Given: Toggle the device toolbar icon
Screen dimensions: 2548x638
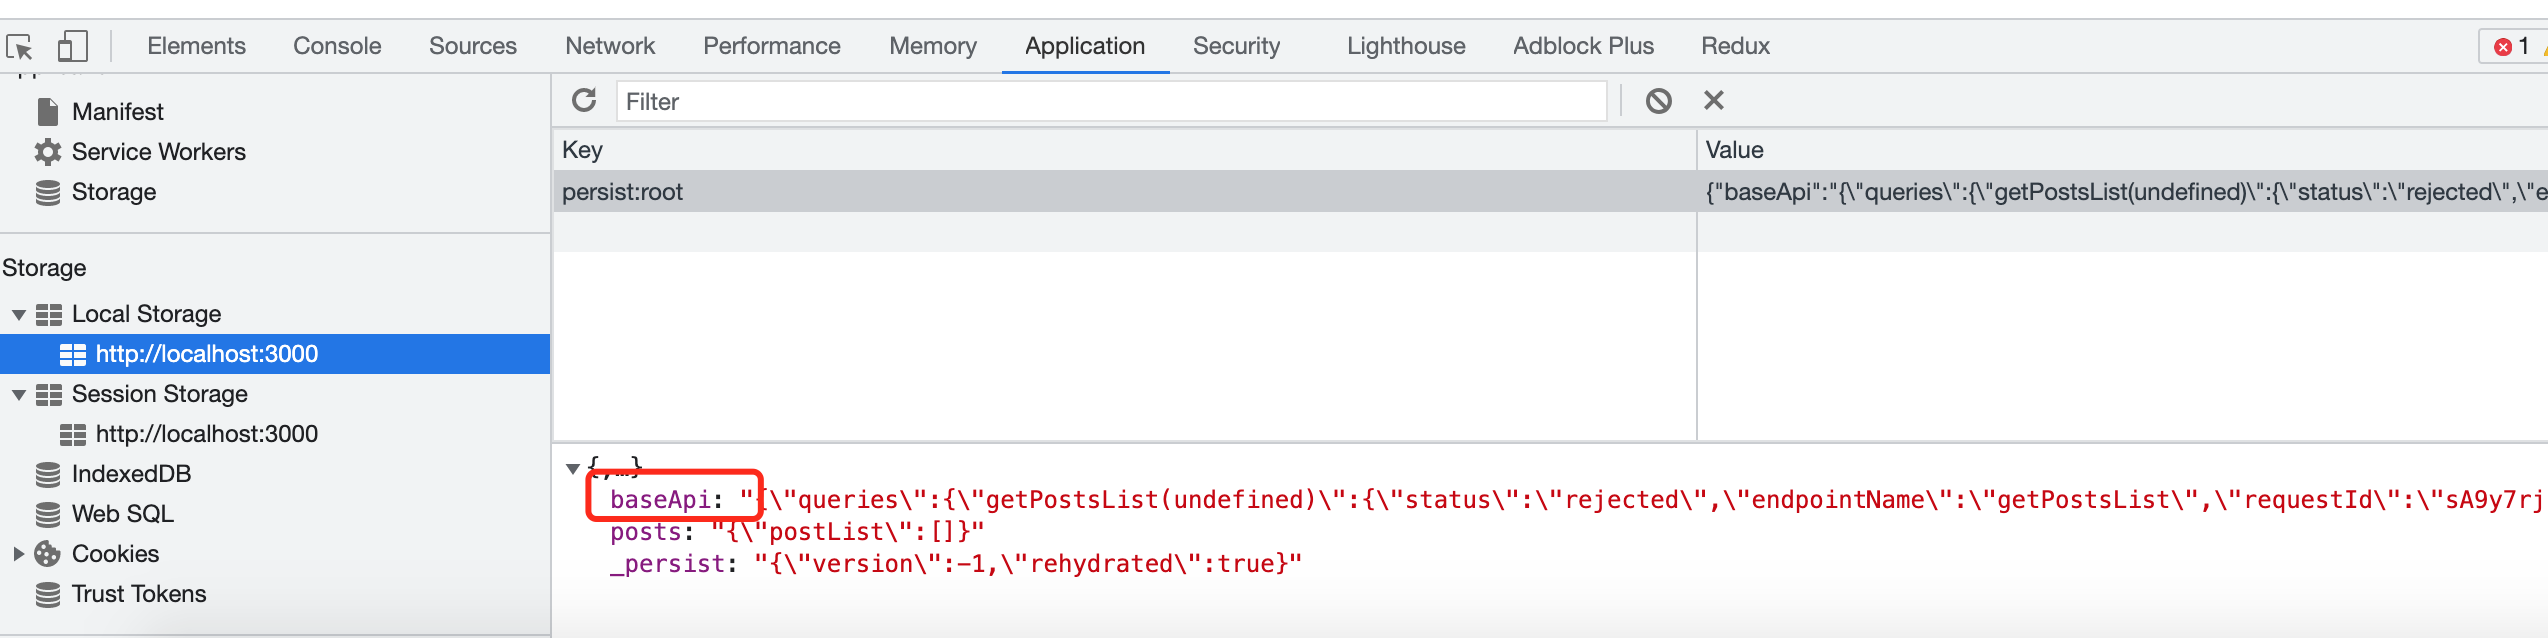Looking at the screenshot, I should [x=72, y=46].
